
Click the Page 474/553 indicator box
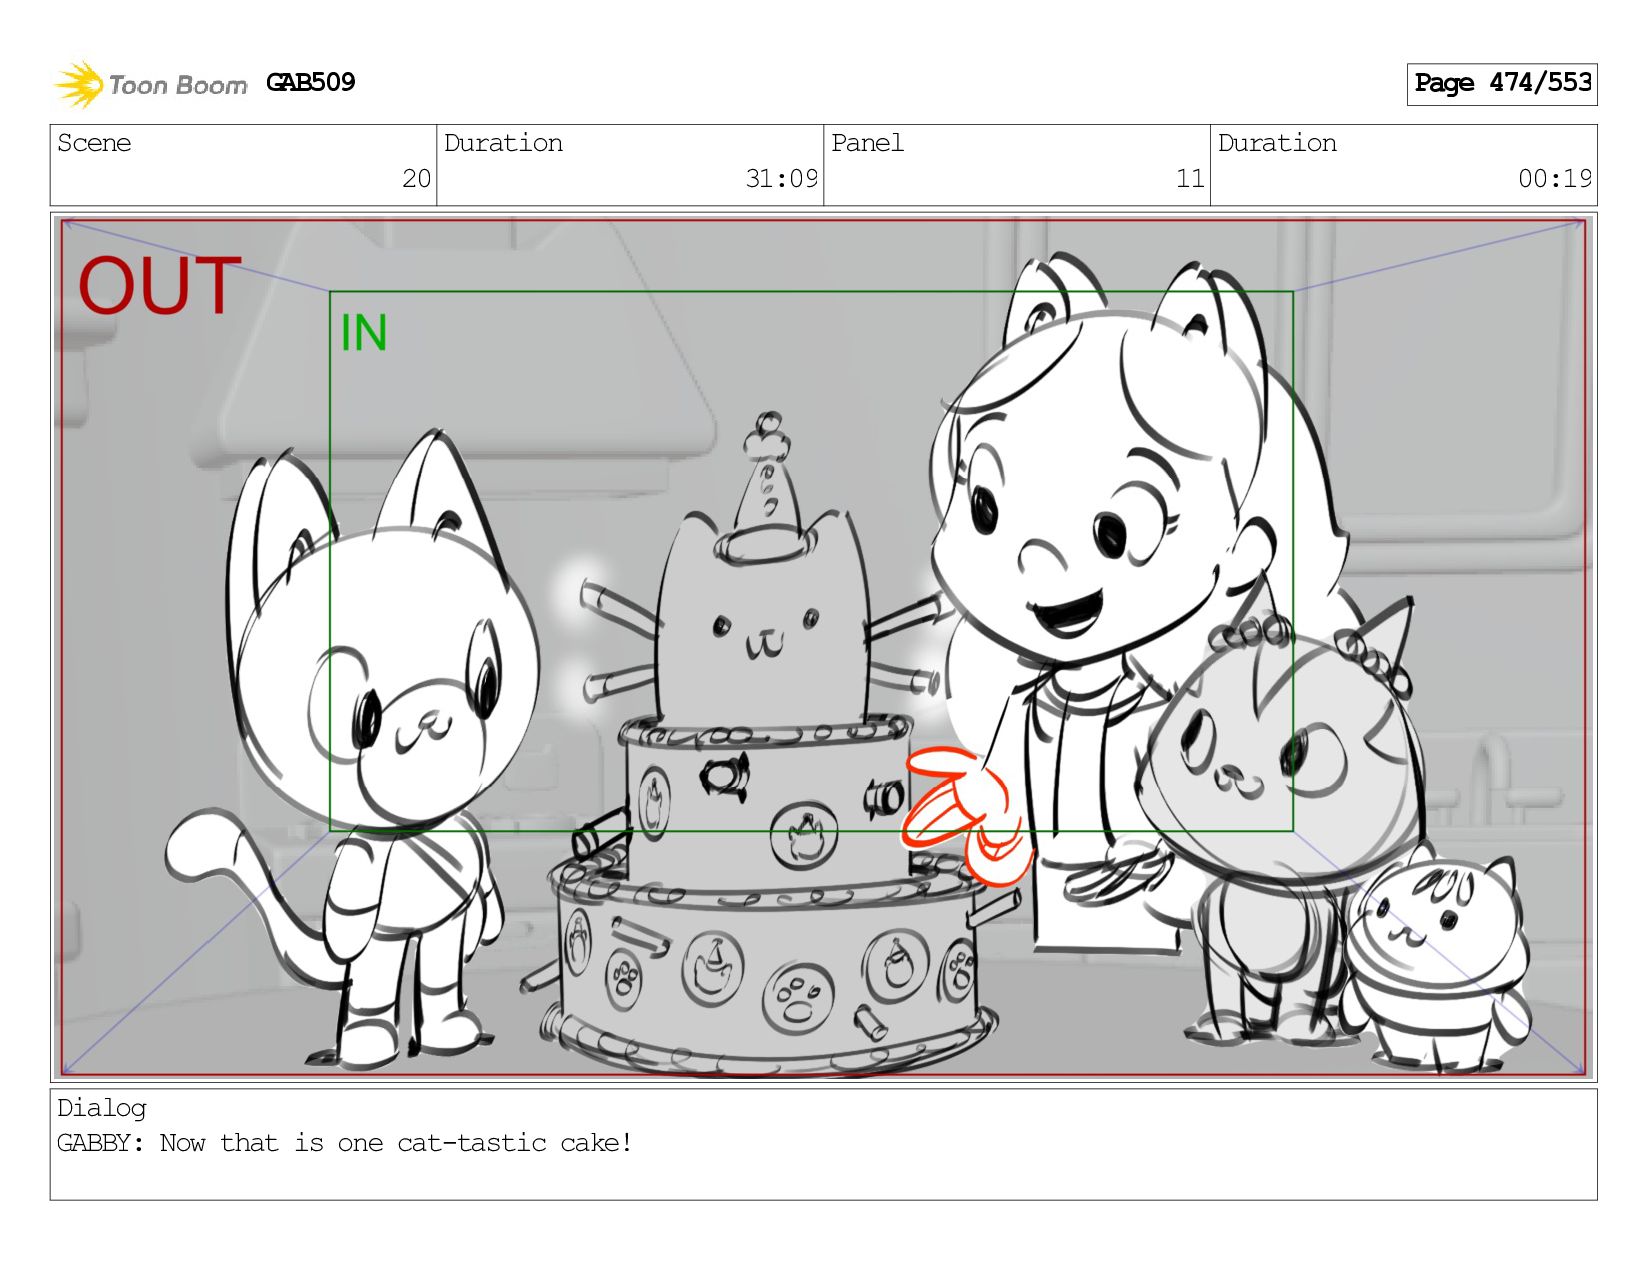click(x=1501, y=84)
